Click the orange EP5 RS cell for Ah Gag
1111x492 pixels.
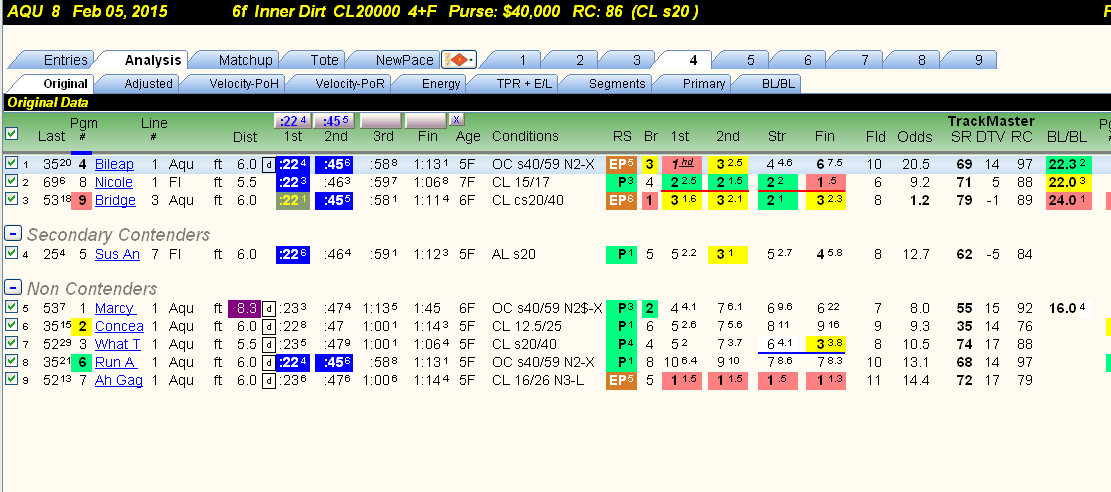pos(621,381)
